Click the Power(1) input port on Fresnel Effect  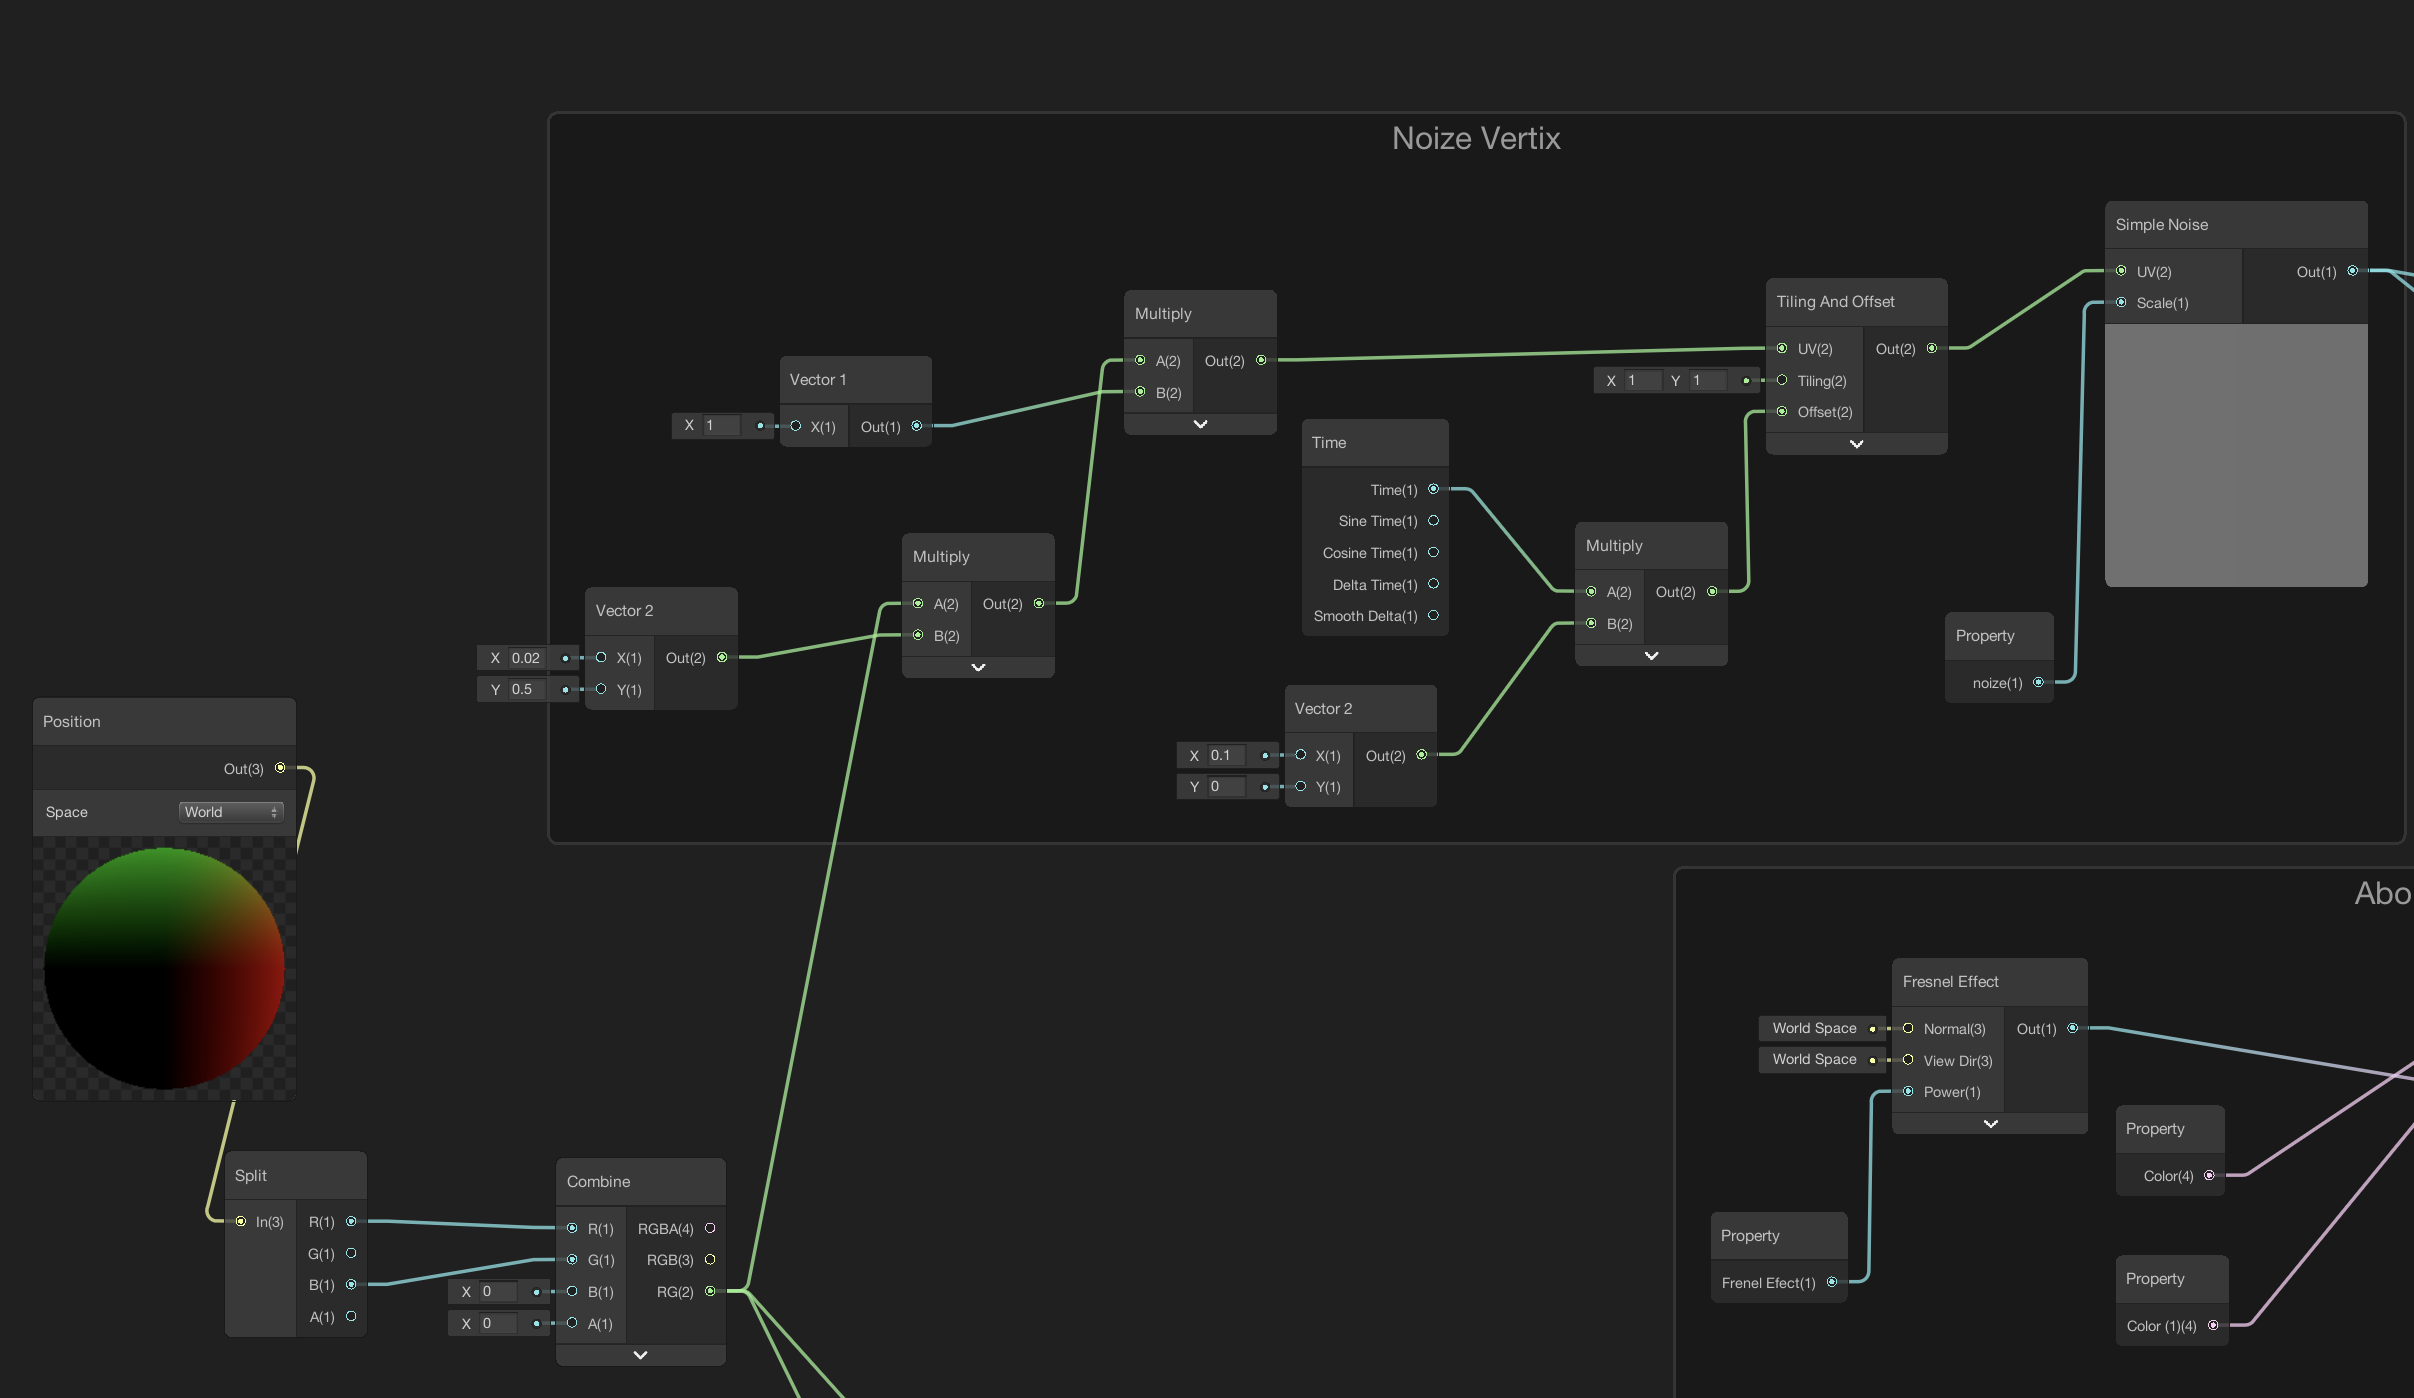click(x=1909, y=1092)
